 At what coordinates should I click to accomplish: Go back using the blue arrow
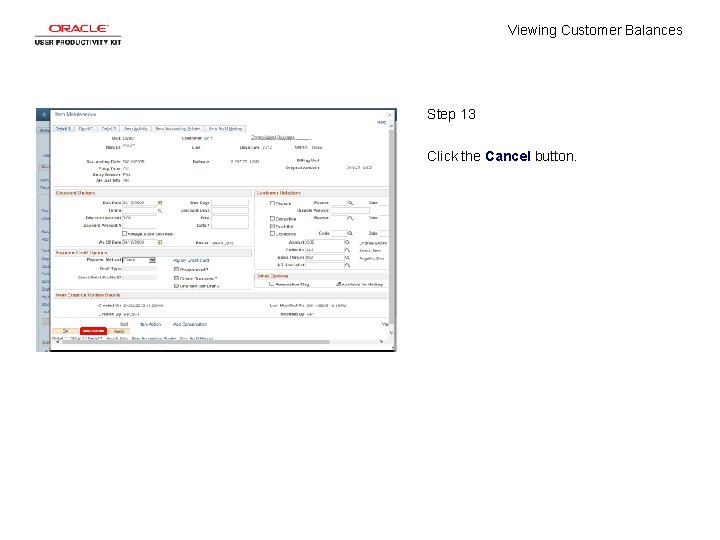(x=43, y=114)
